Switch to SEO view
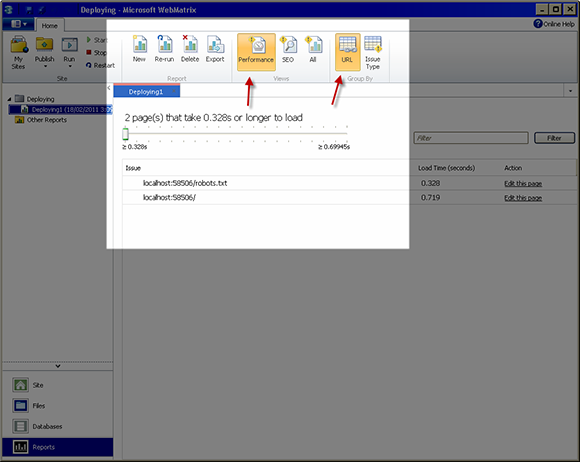Viewport: 580px width, 462px height. pyautogui.click(x=288, y=48)
